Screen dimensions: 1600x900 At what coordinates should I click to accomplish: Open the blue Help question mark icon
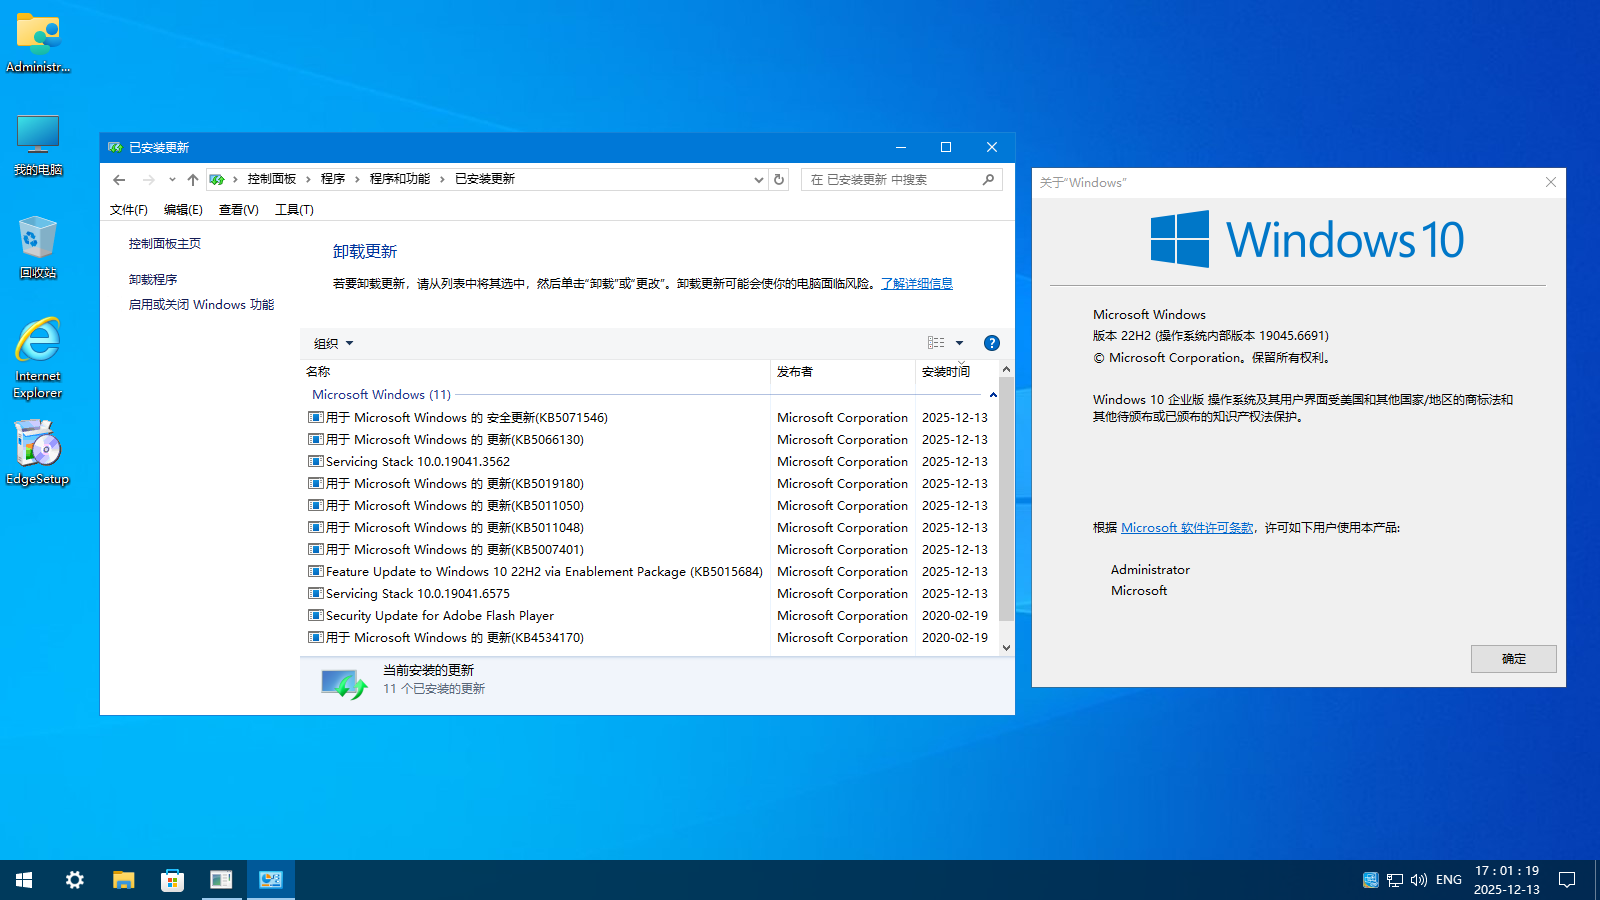coord(992,343)
